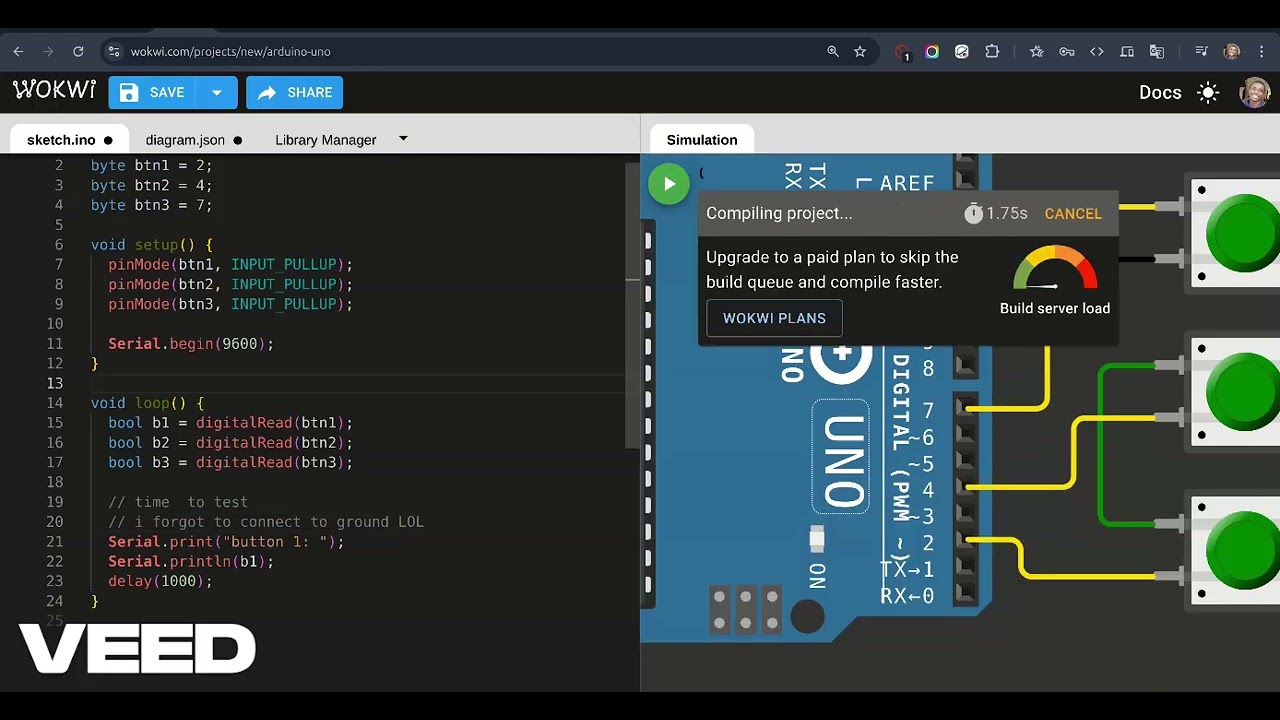Click the middle green pushbutton
1280x720 pixels.
1242,392
